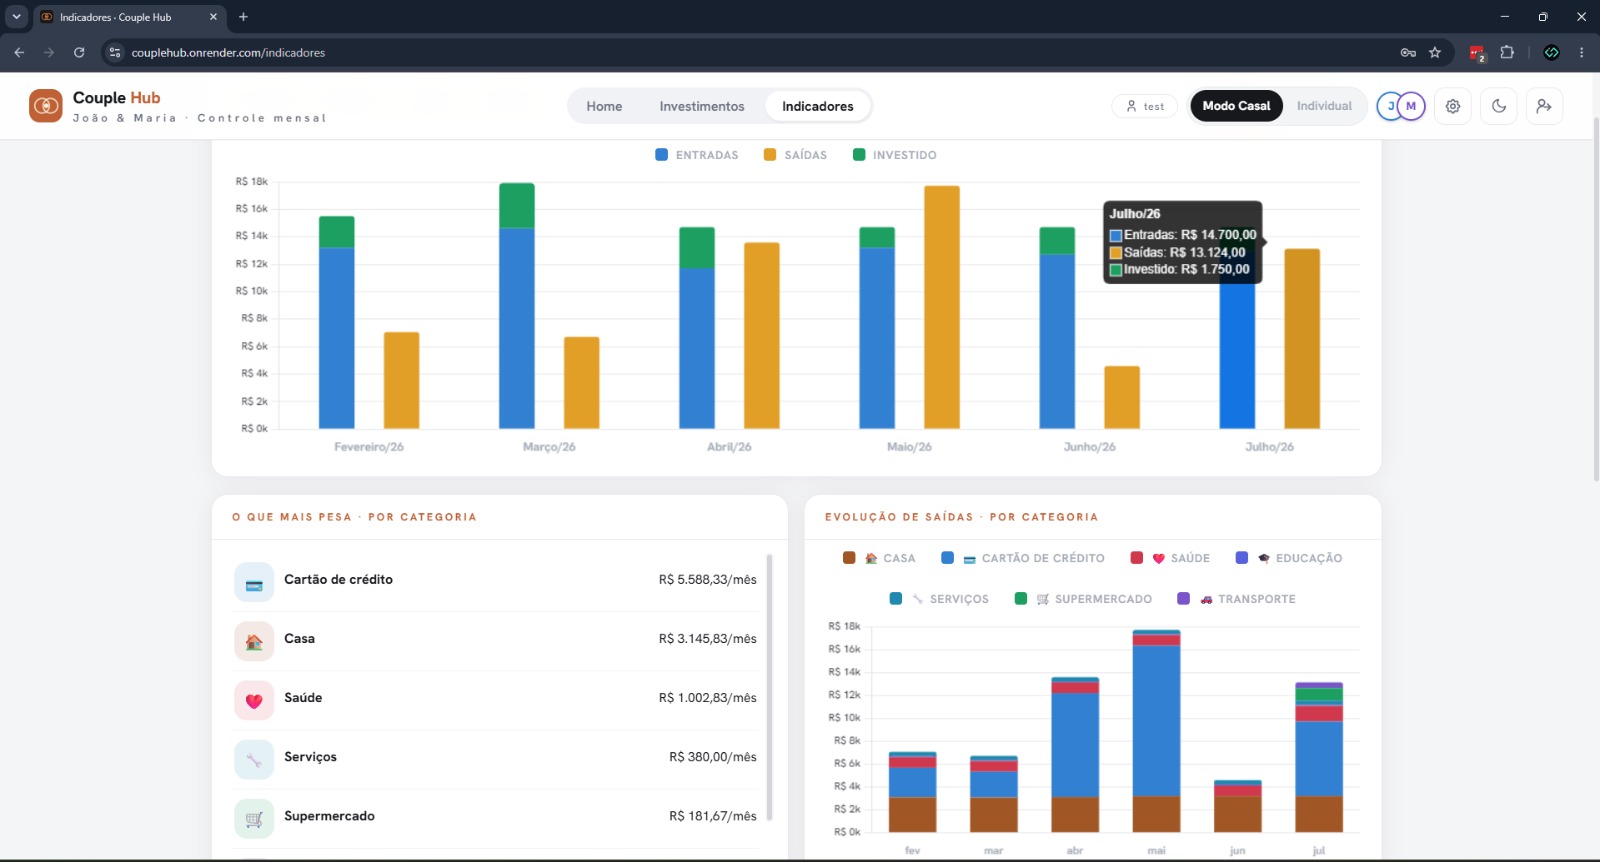1600x862 pixels.
Task: Toggle CARTÃO DE CRÉDITO category in legend
Action: click(1023, 558)
